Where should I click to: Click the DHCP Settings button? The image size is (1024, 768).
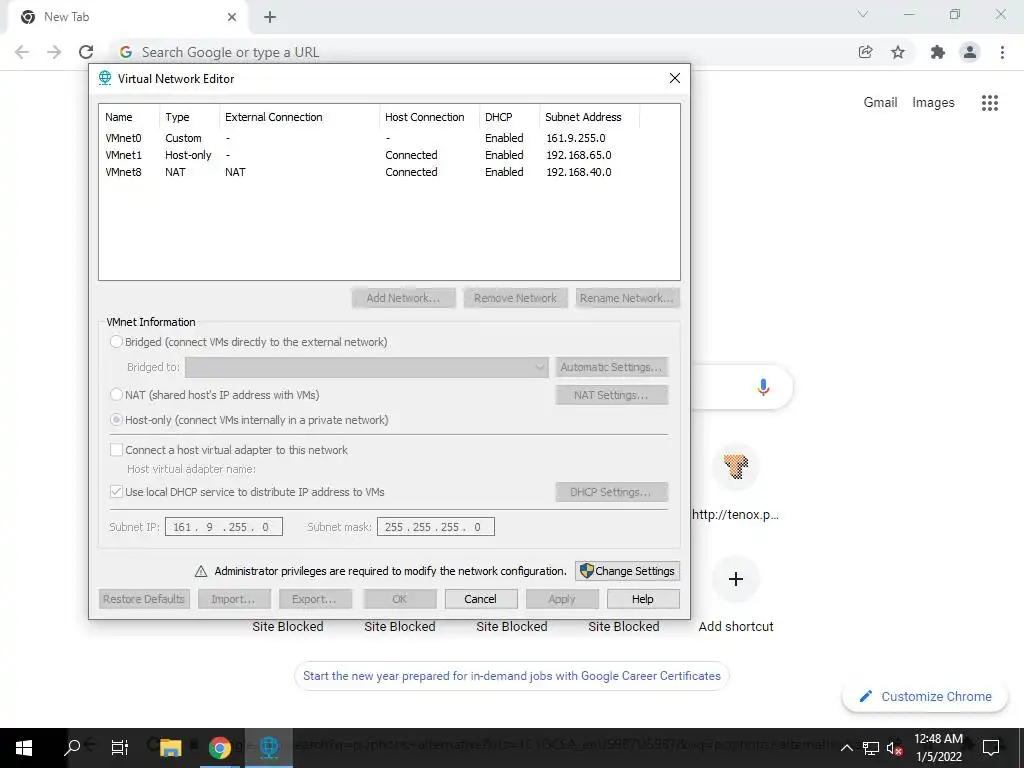tap(611, 492)
